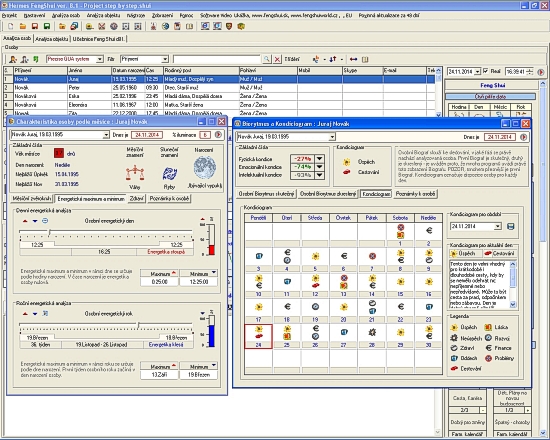Click the horizontal double-arrow icon in Osoby toolbar
Image resolution: width=550 pixels, height=440 pixels.
coord(354,59)
